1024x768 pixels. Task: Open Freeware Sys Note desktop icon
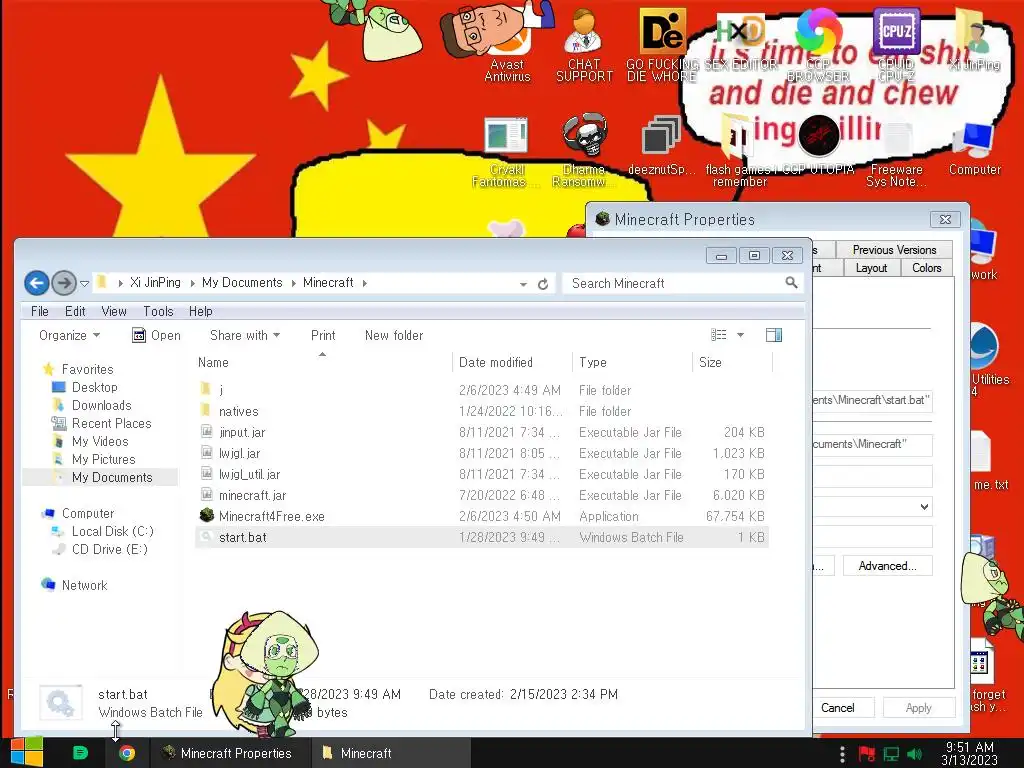pyautogui.click(x=896, y=154)
